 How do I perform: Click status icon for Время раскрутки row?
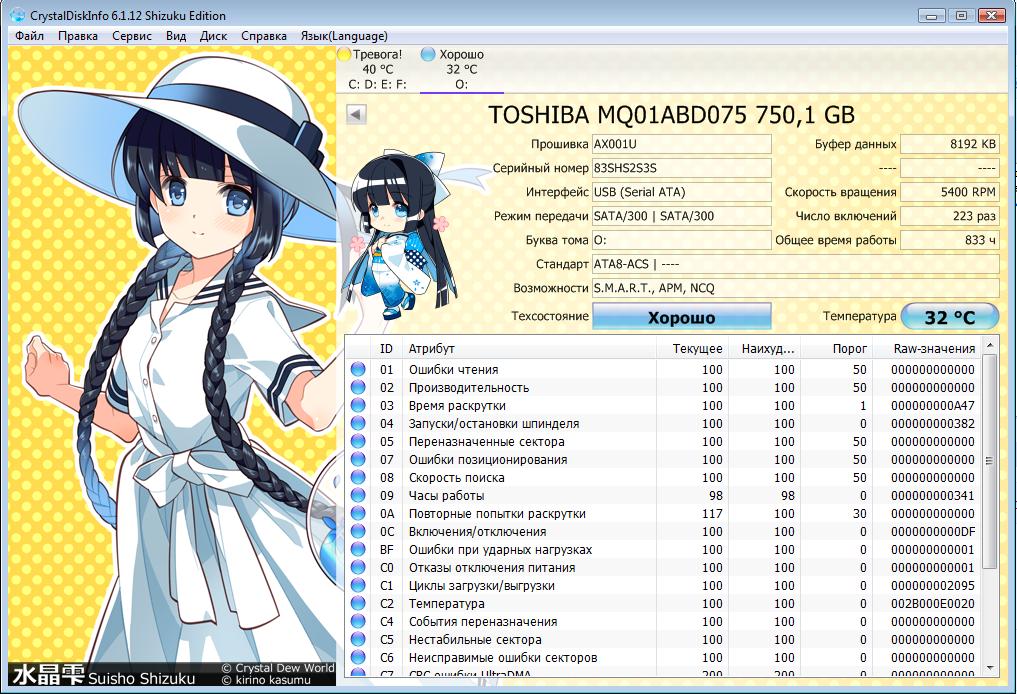pyautogui.click(x=357, y=405)
